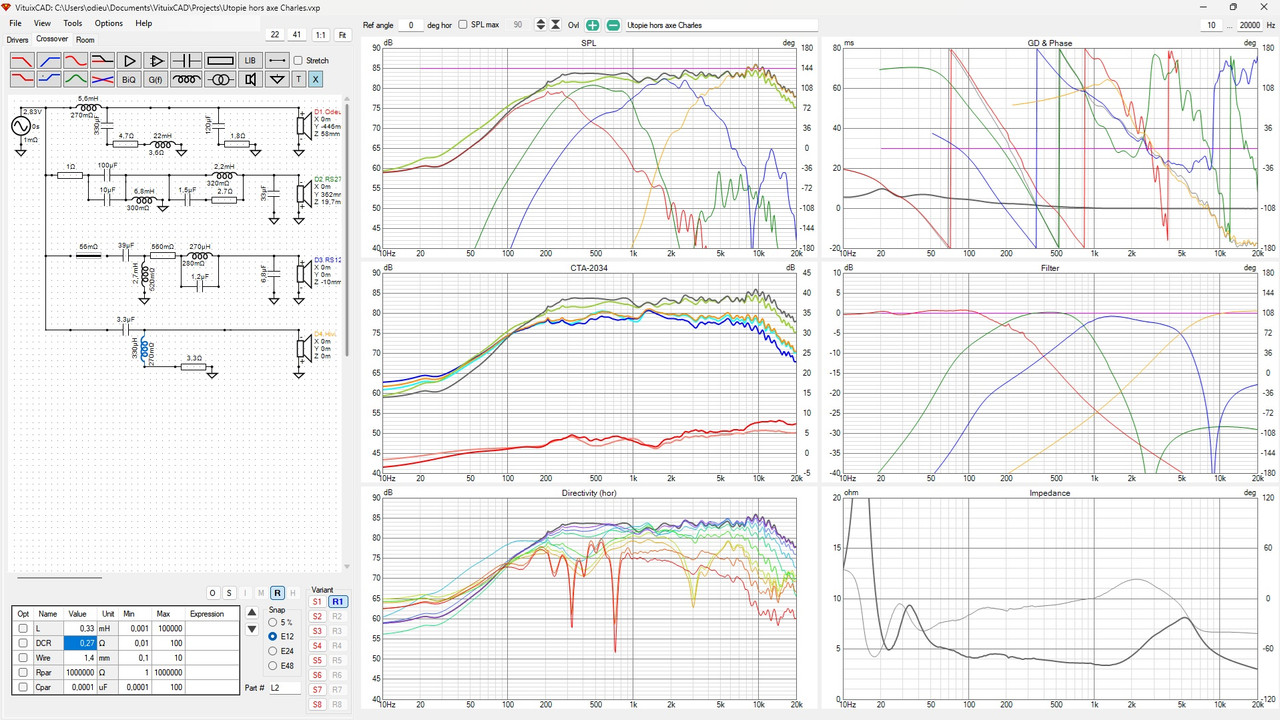Viewport: 1280px width, 720px height.
Task: Insert the green band-pass peak block
Action: (75, 79)
